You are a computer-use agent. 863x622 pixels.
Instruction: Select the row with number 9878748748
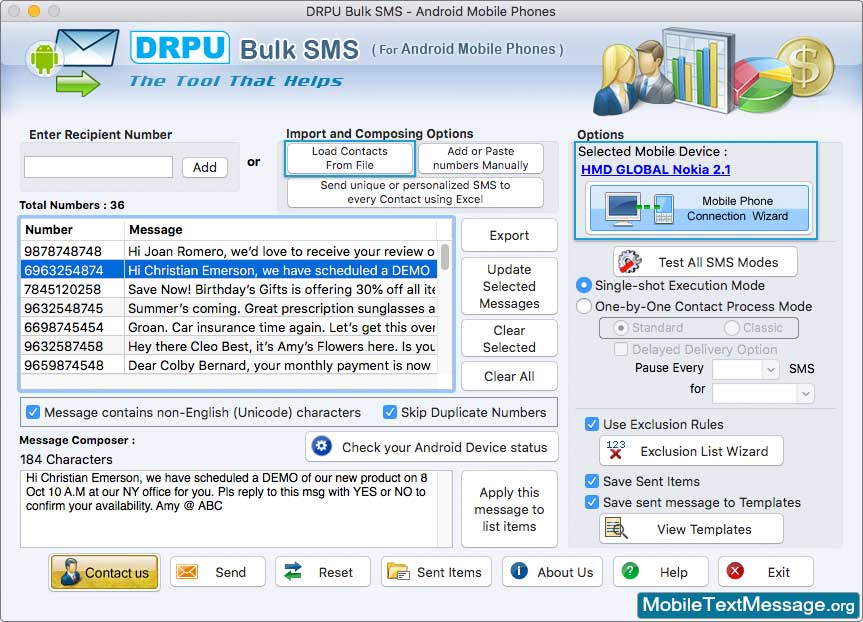(229, 251)
